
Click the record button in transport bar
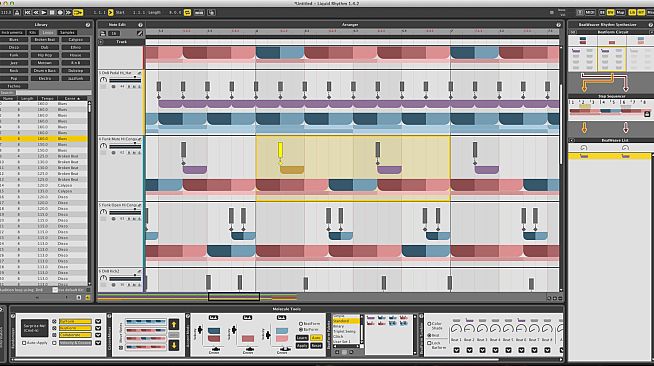tap(60, 13)
